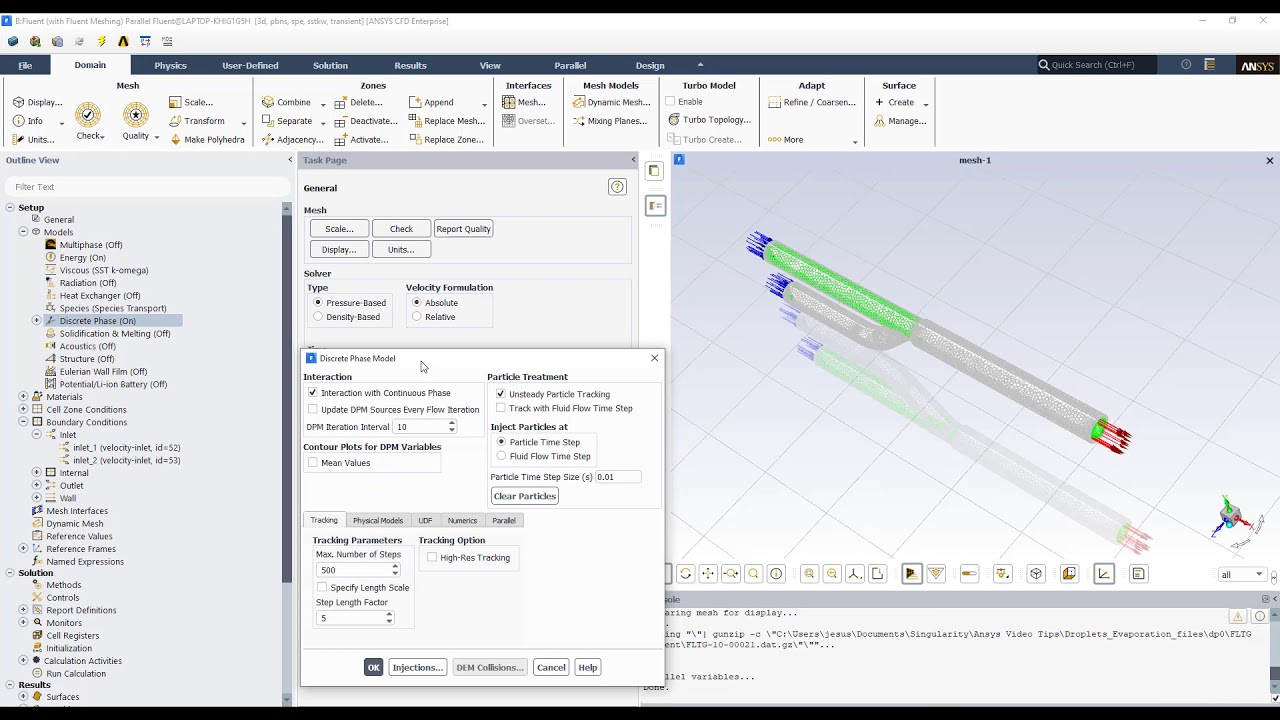Click the Clear Particles button
Screen dimensions: 1280x720
[x=524, y=496]
